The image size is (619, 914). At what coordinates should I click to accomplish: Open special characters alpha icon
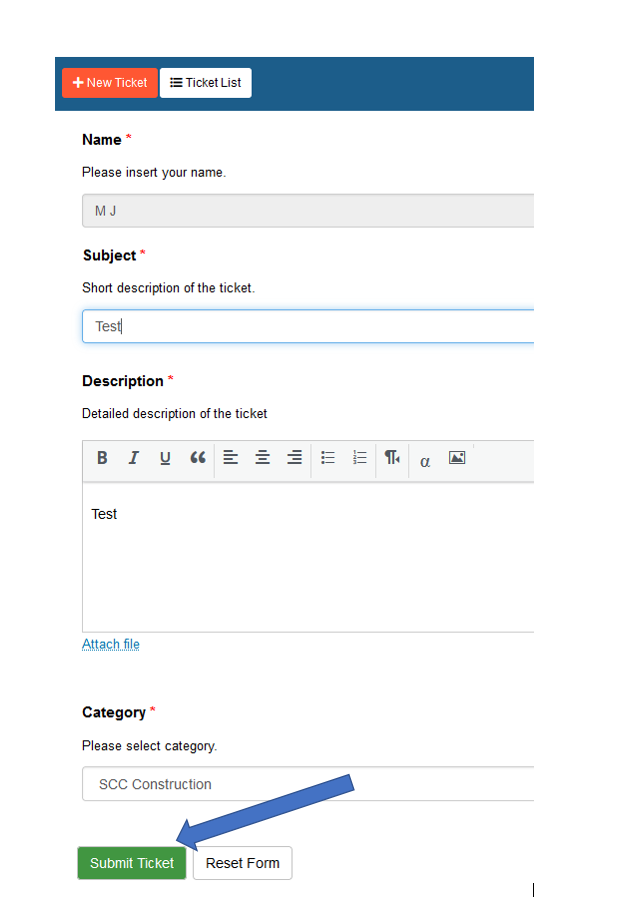click(425, 462)
